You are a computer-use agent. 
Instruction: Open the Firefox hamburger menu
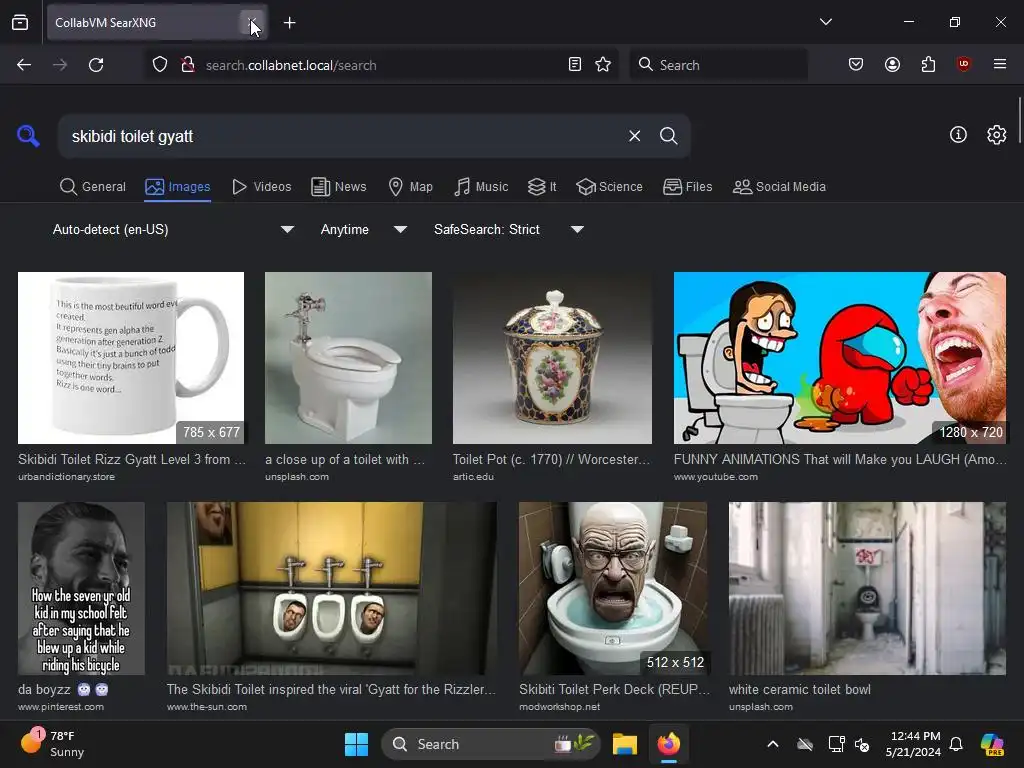coord(1000,65)
